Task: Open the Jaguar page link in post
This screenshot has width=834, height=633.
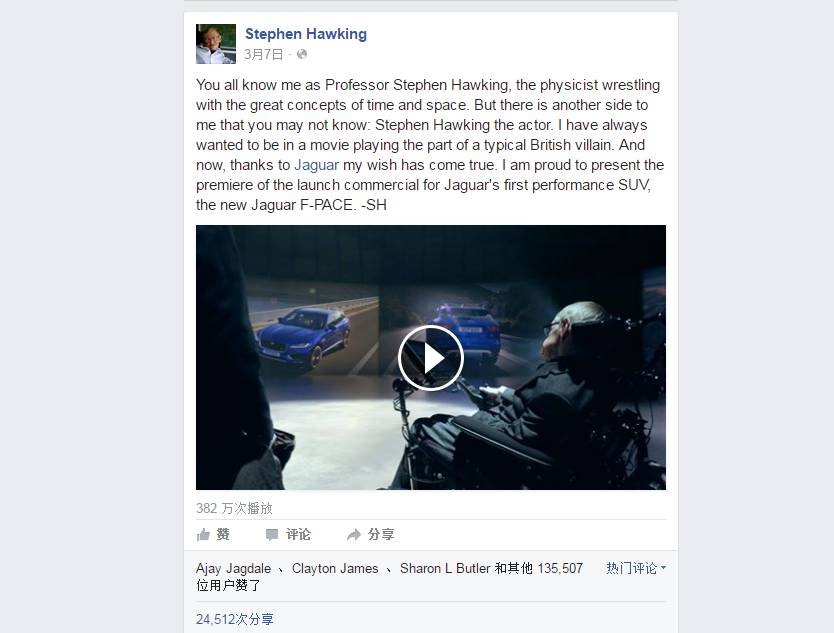Action: pyautogui.click(x=316, y=165)
